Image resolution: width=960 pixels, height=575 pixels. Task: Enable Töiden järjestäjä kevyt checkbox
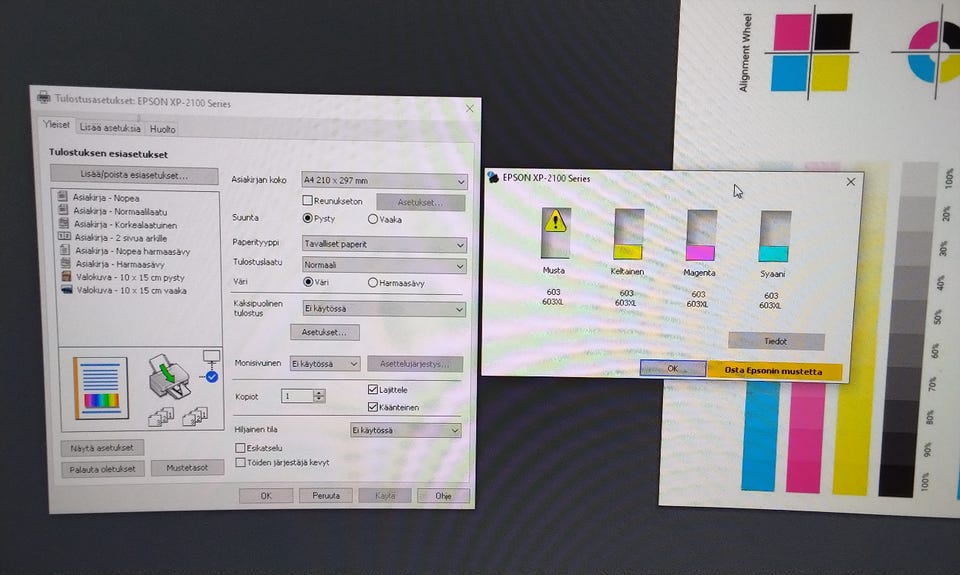241,462
